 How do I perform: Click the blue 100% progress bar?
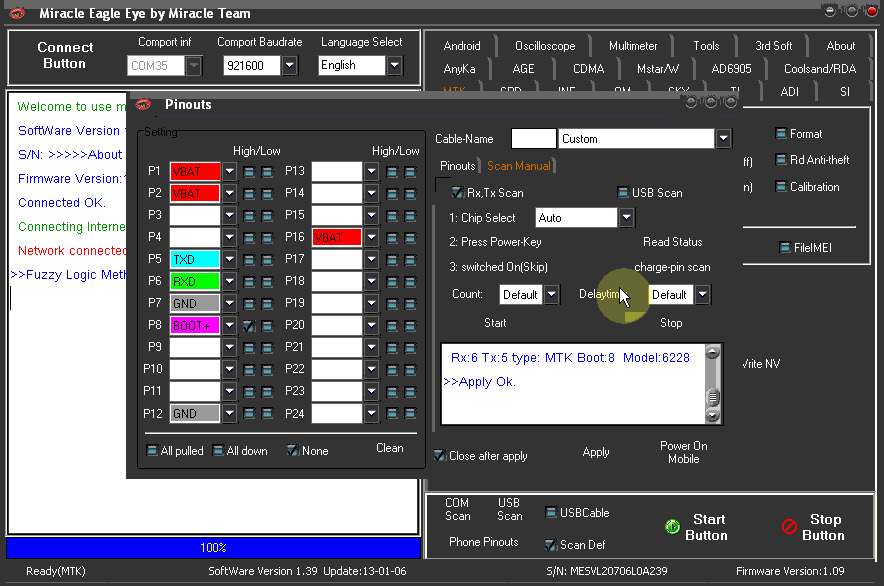pyautogui.click(x=213, y=548)
